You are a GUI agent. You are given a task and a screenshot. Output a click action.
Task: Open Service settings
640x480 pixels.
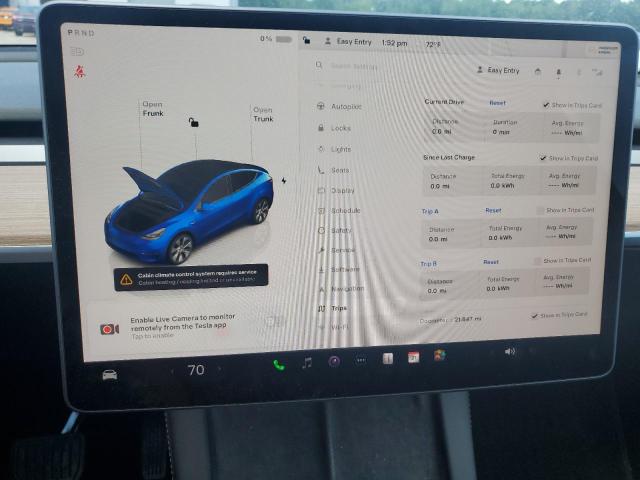point(336,250)
